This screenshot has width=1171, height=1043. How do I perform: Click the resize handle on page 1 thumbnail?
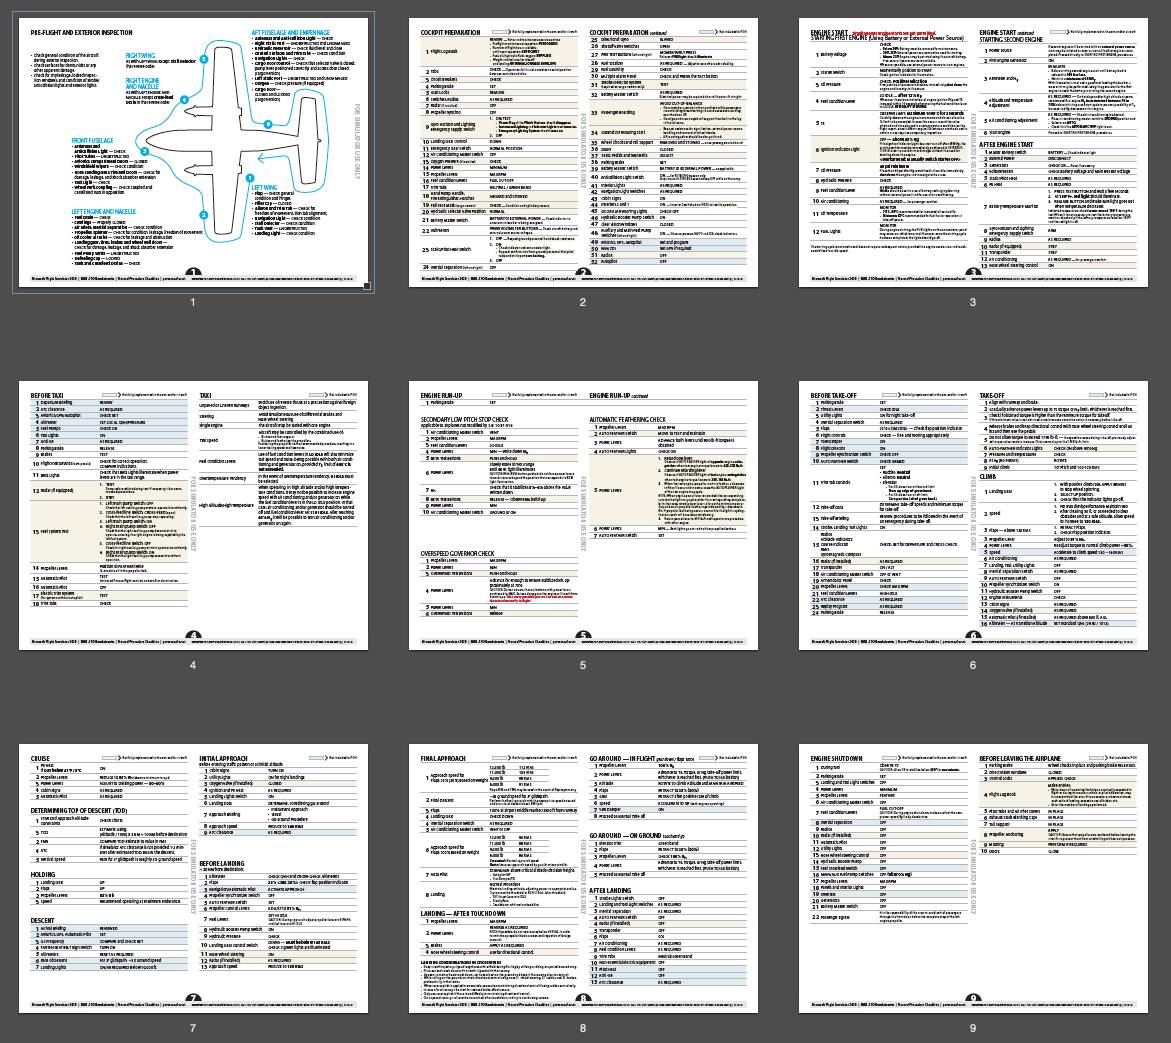coord(367,286)
